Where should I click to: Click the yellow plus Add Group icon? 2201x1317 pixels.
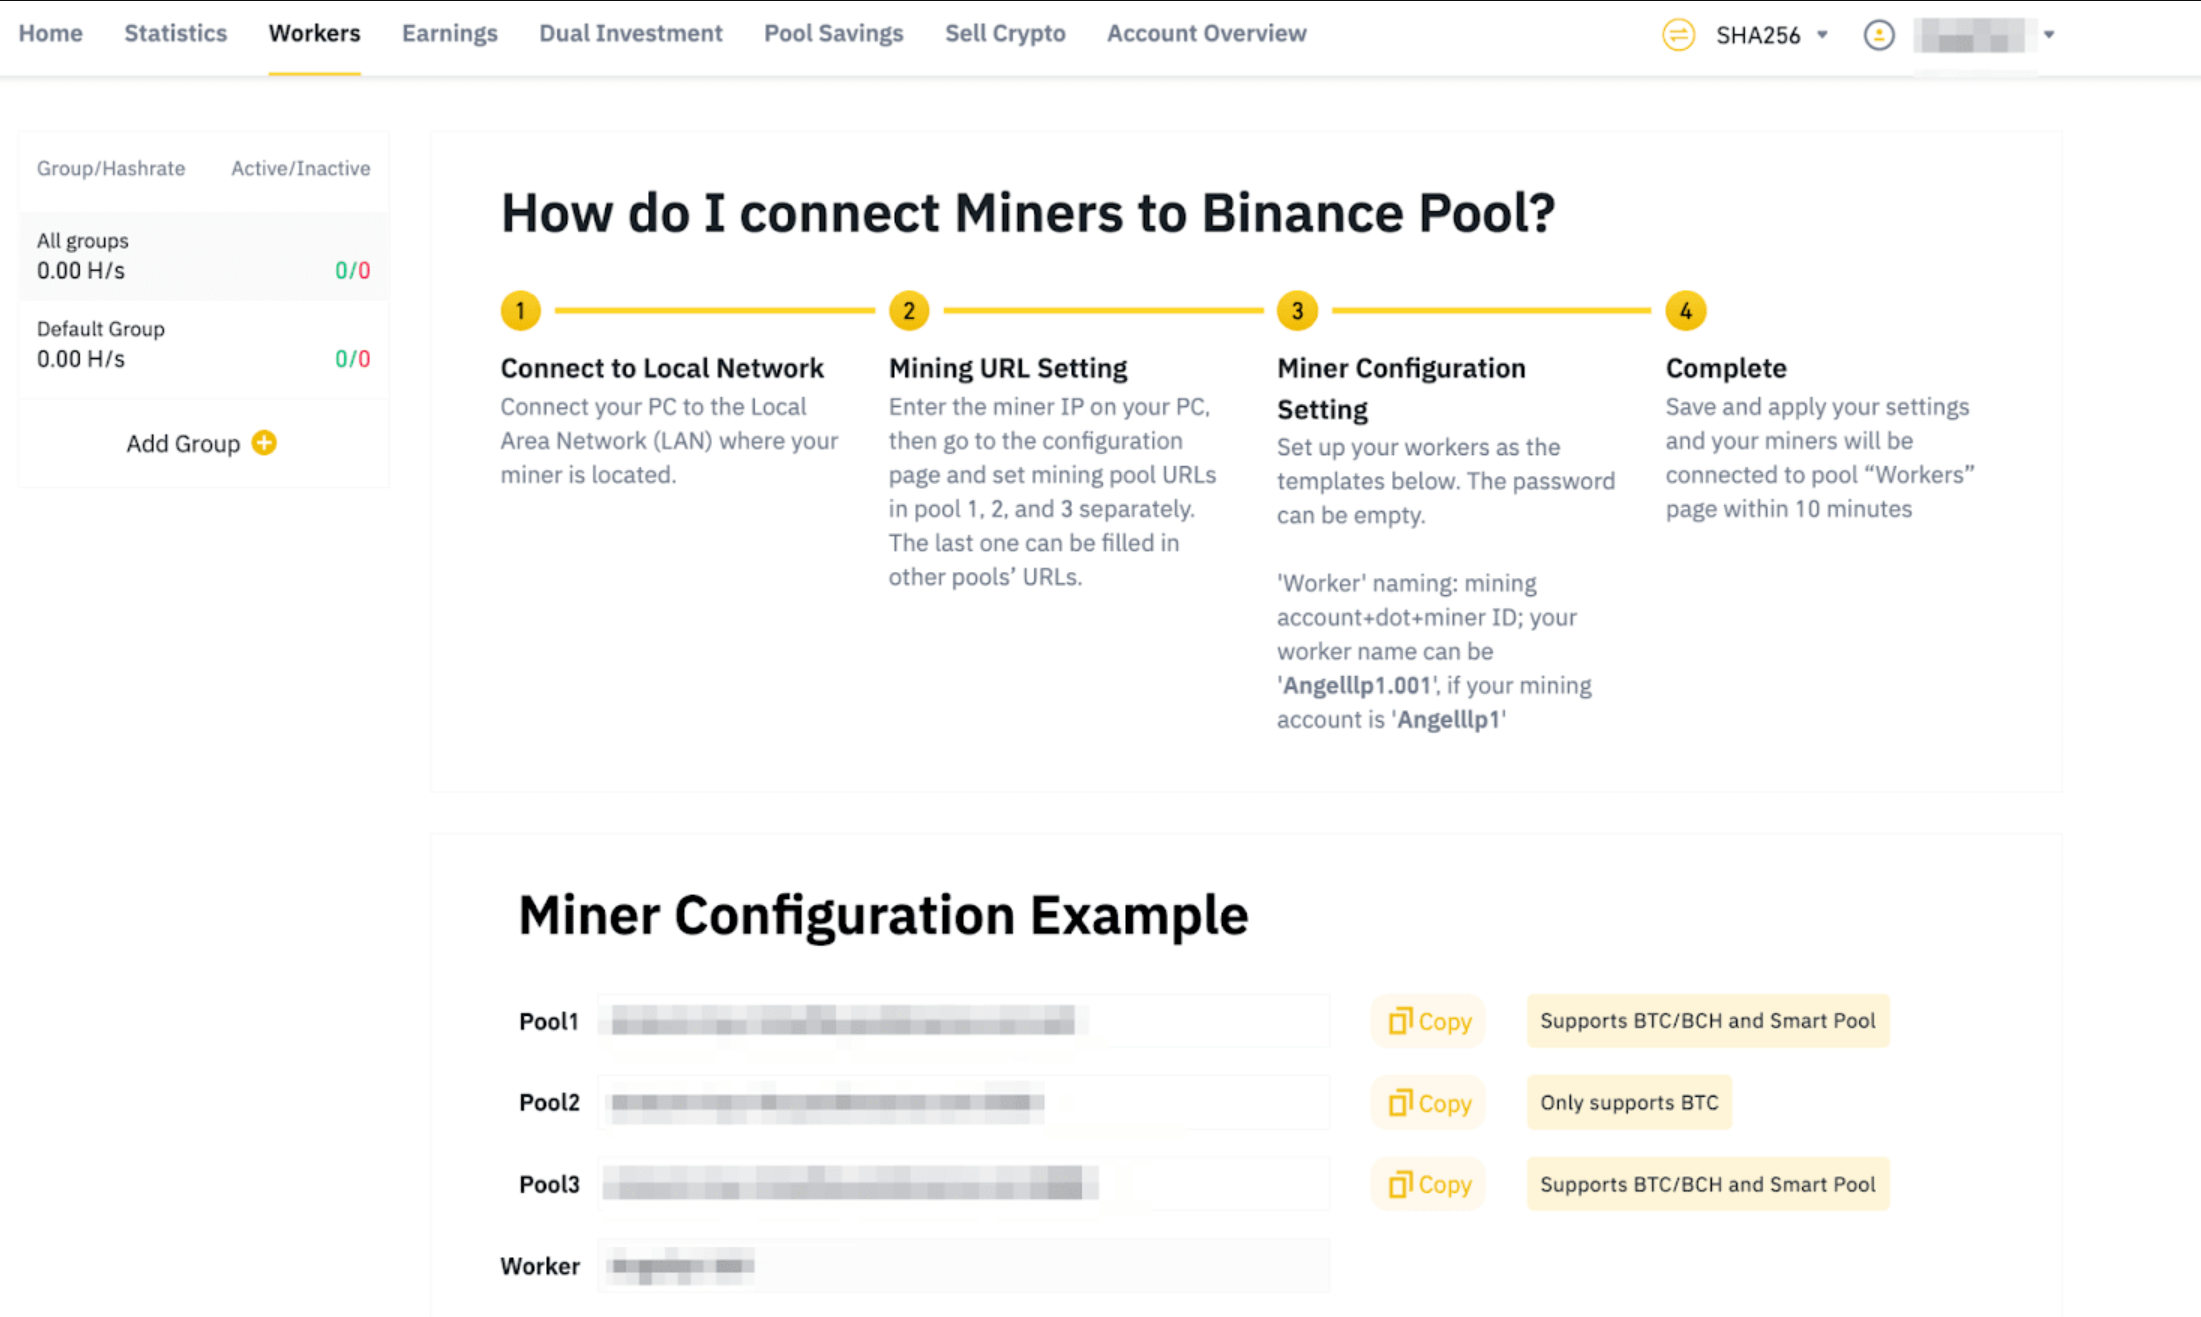pos(264,443)
